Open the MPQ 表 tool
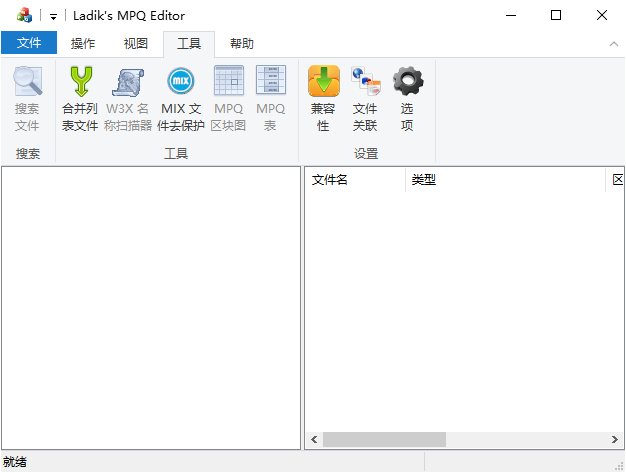 coord(271,99)
